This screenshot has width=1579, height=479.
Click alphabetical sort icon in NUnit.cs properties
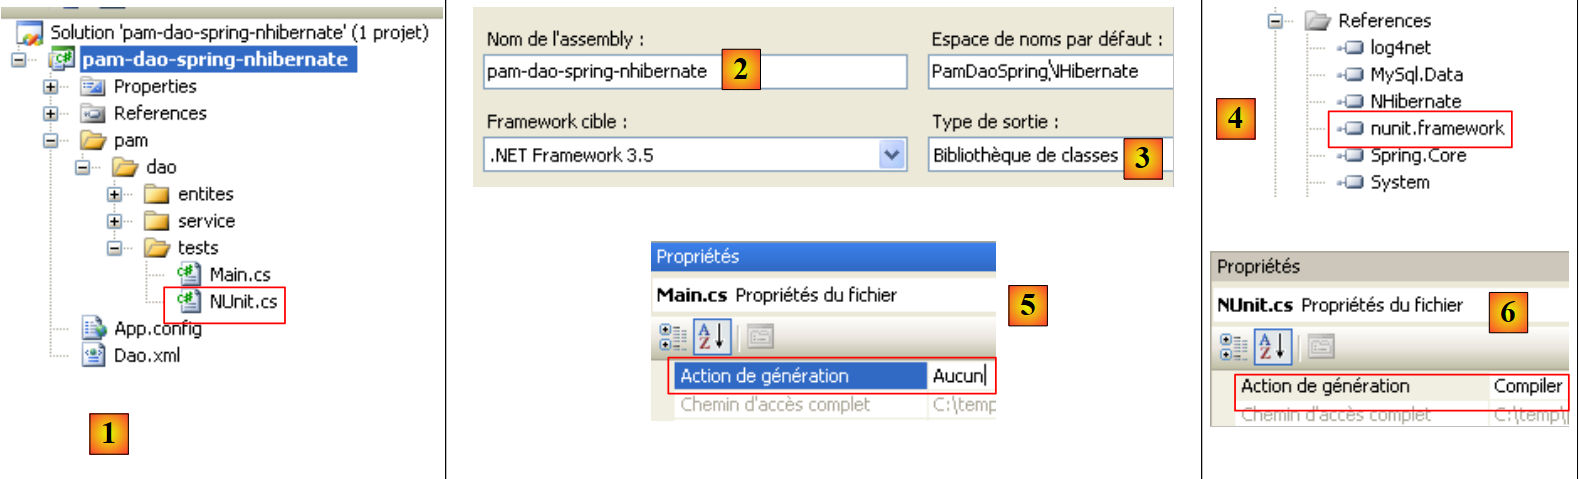coord(1273,347)
